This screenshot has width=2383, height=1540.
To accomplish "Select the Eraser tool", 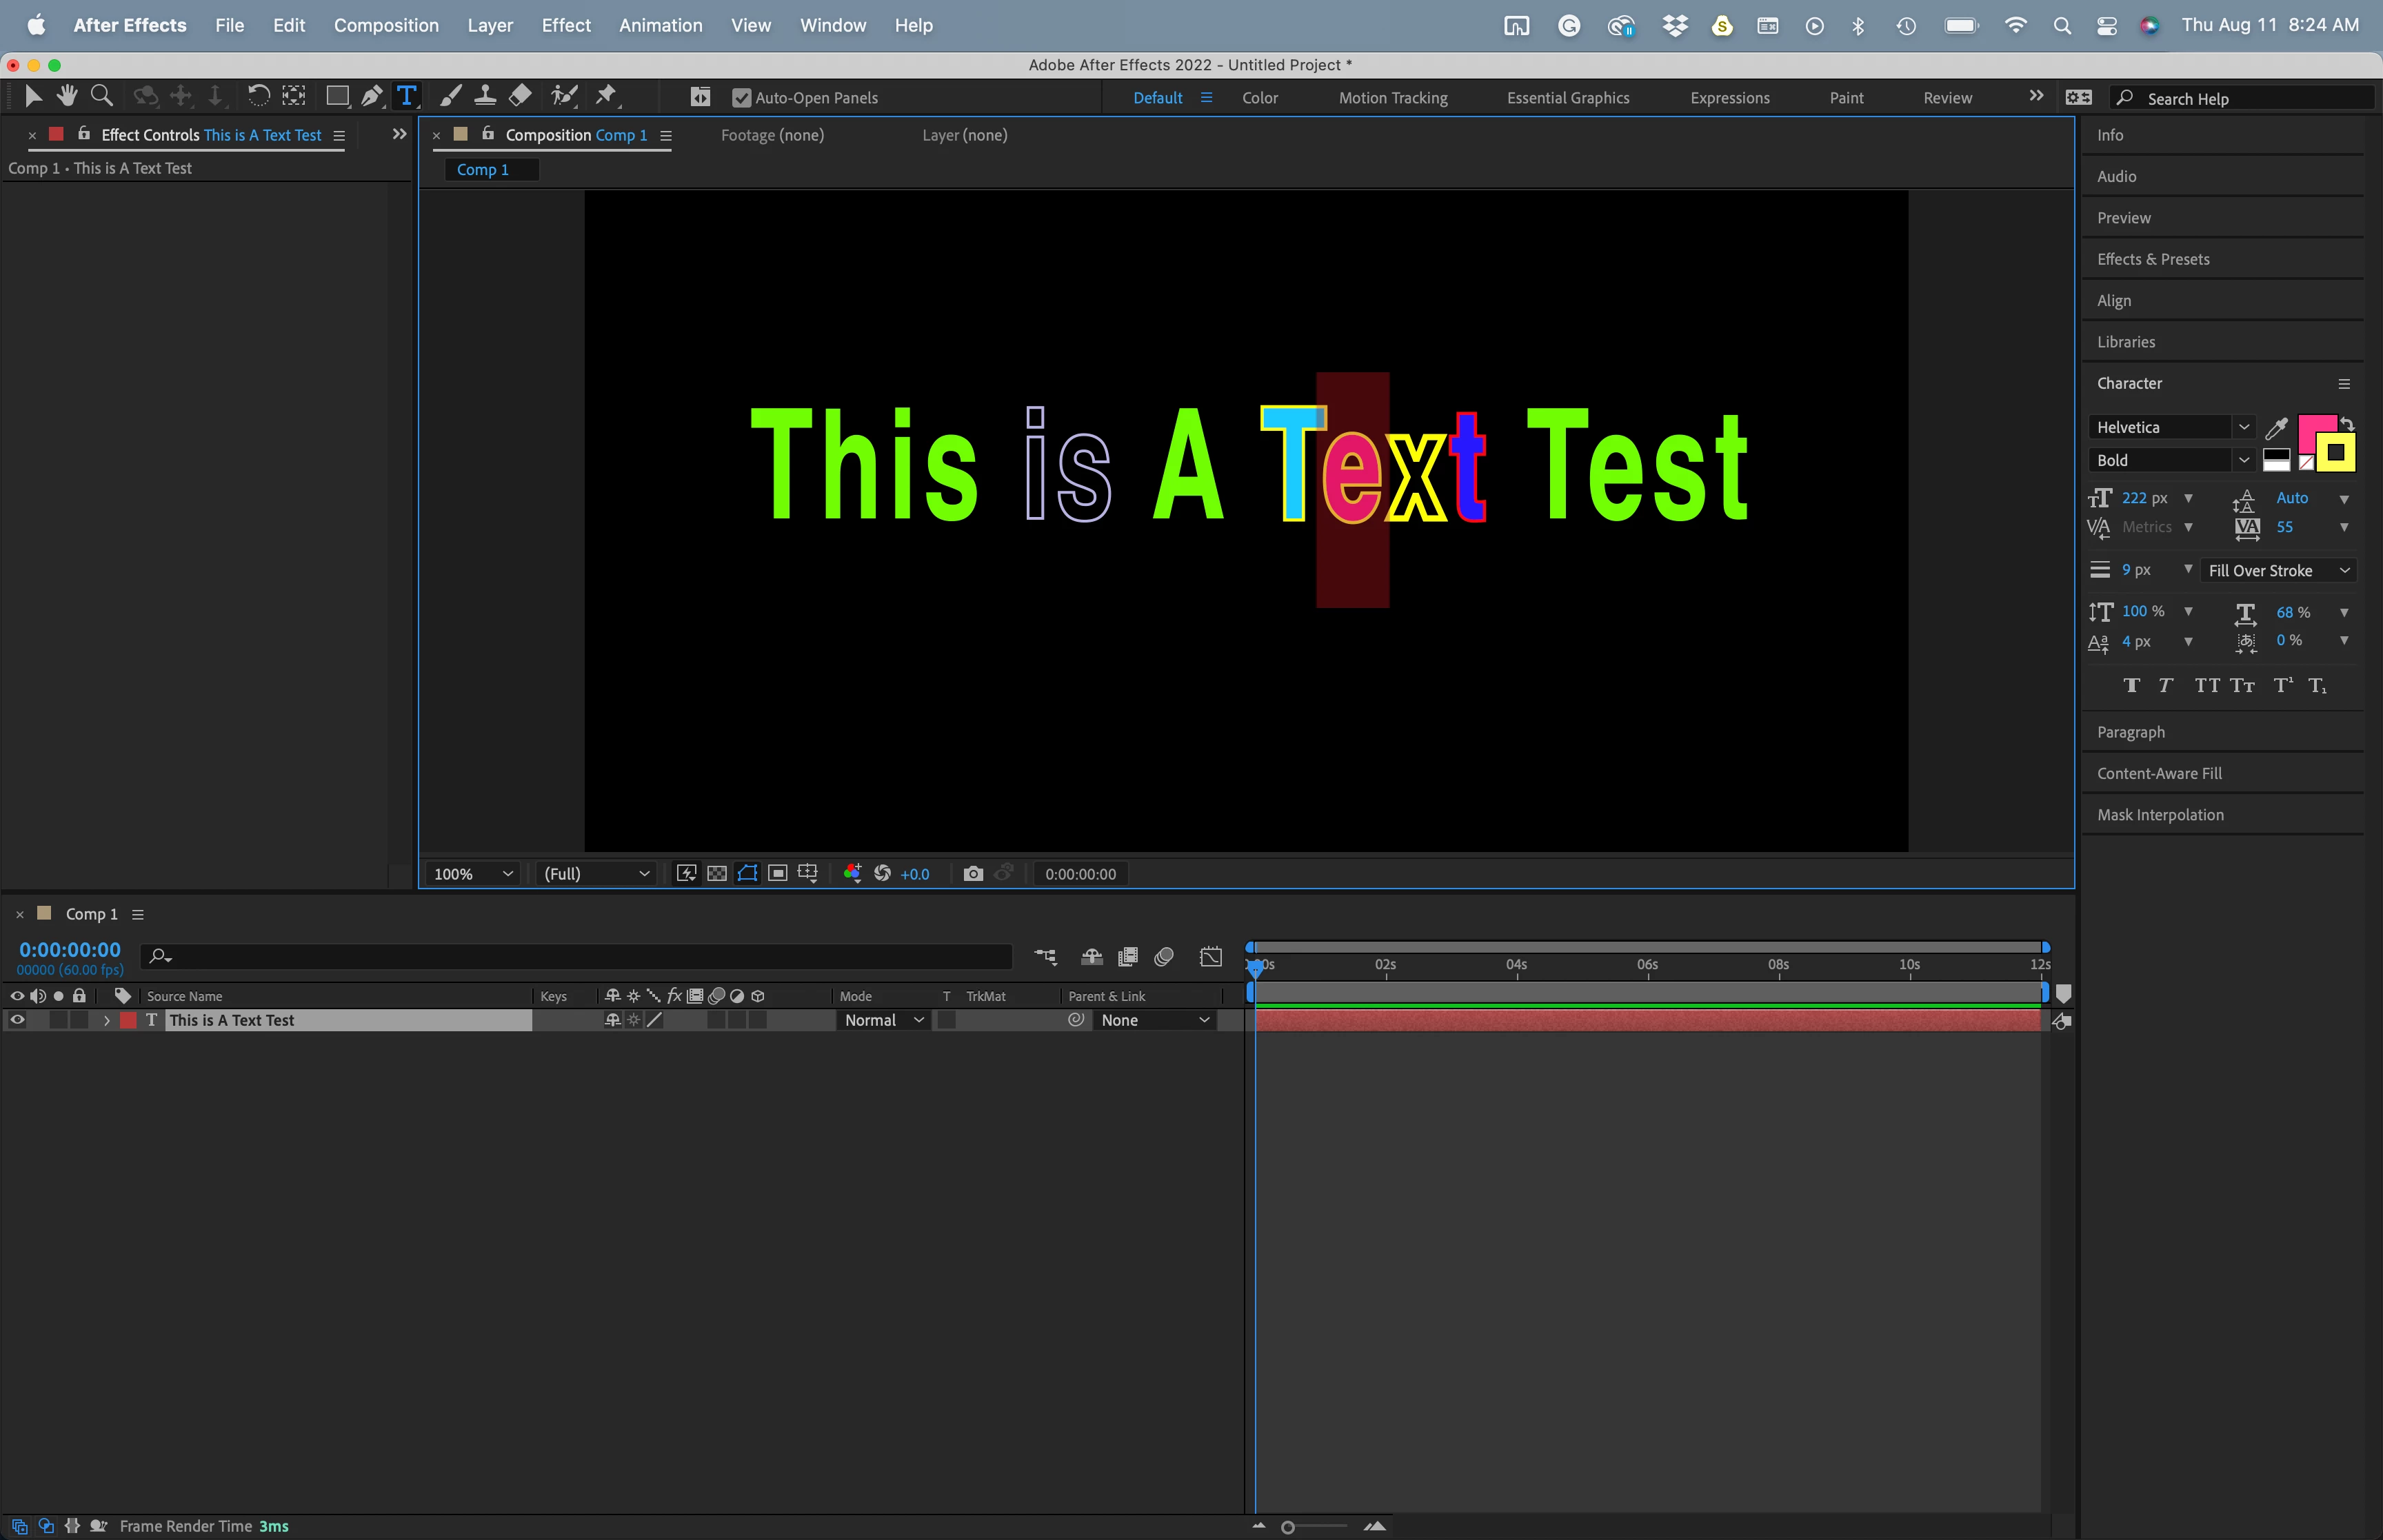I will point(520,96).
